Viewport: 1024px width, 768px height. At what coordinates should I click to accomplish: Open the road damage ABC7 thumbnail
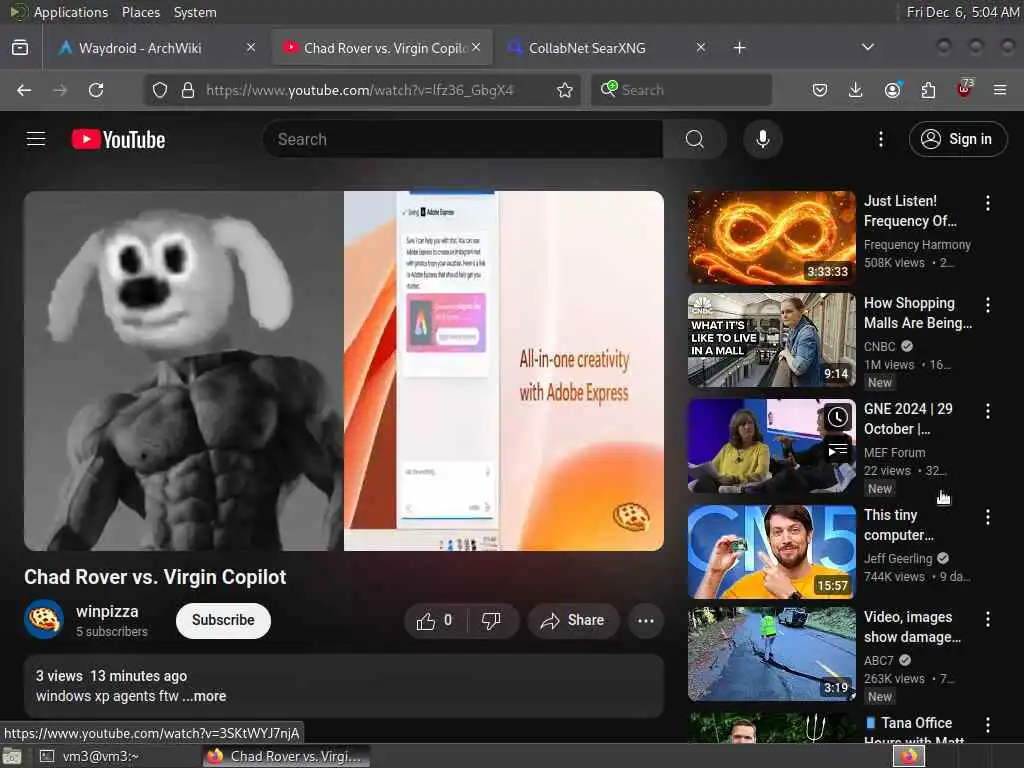(x=771, y=654)
